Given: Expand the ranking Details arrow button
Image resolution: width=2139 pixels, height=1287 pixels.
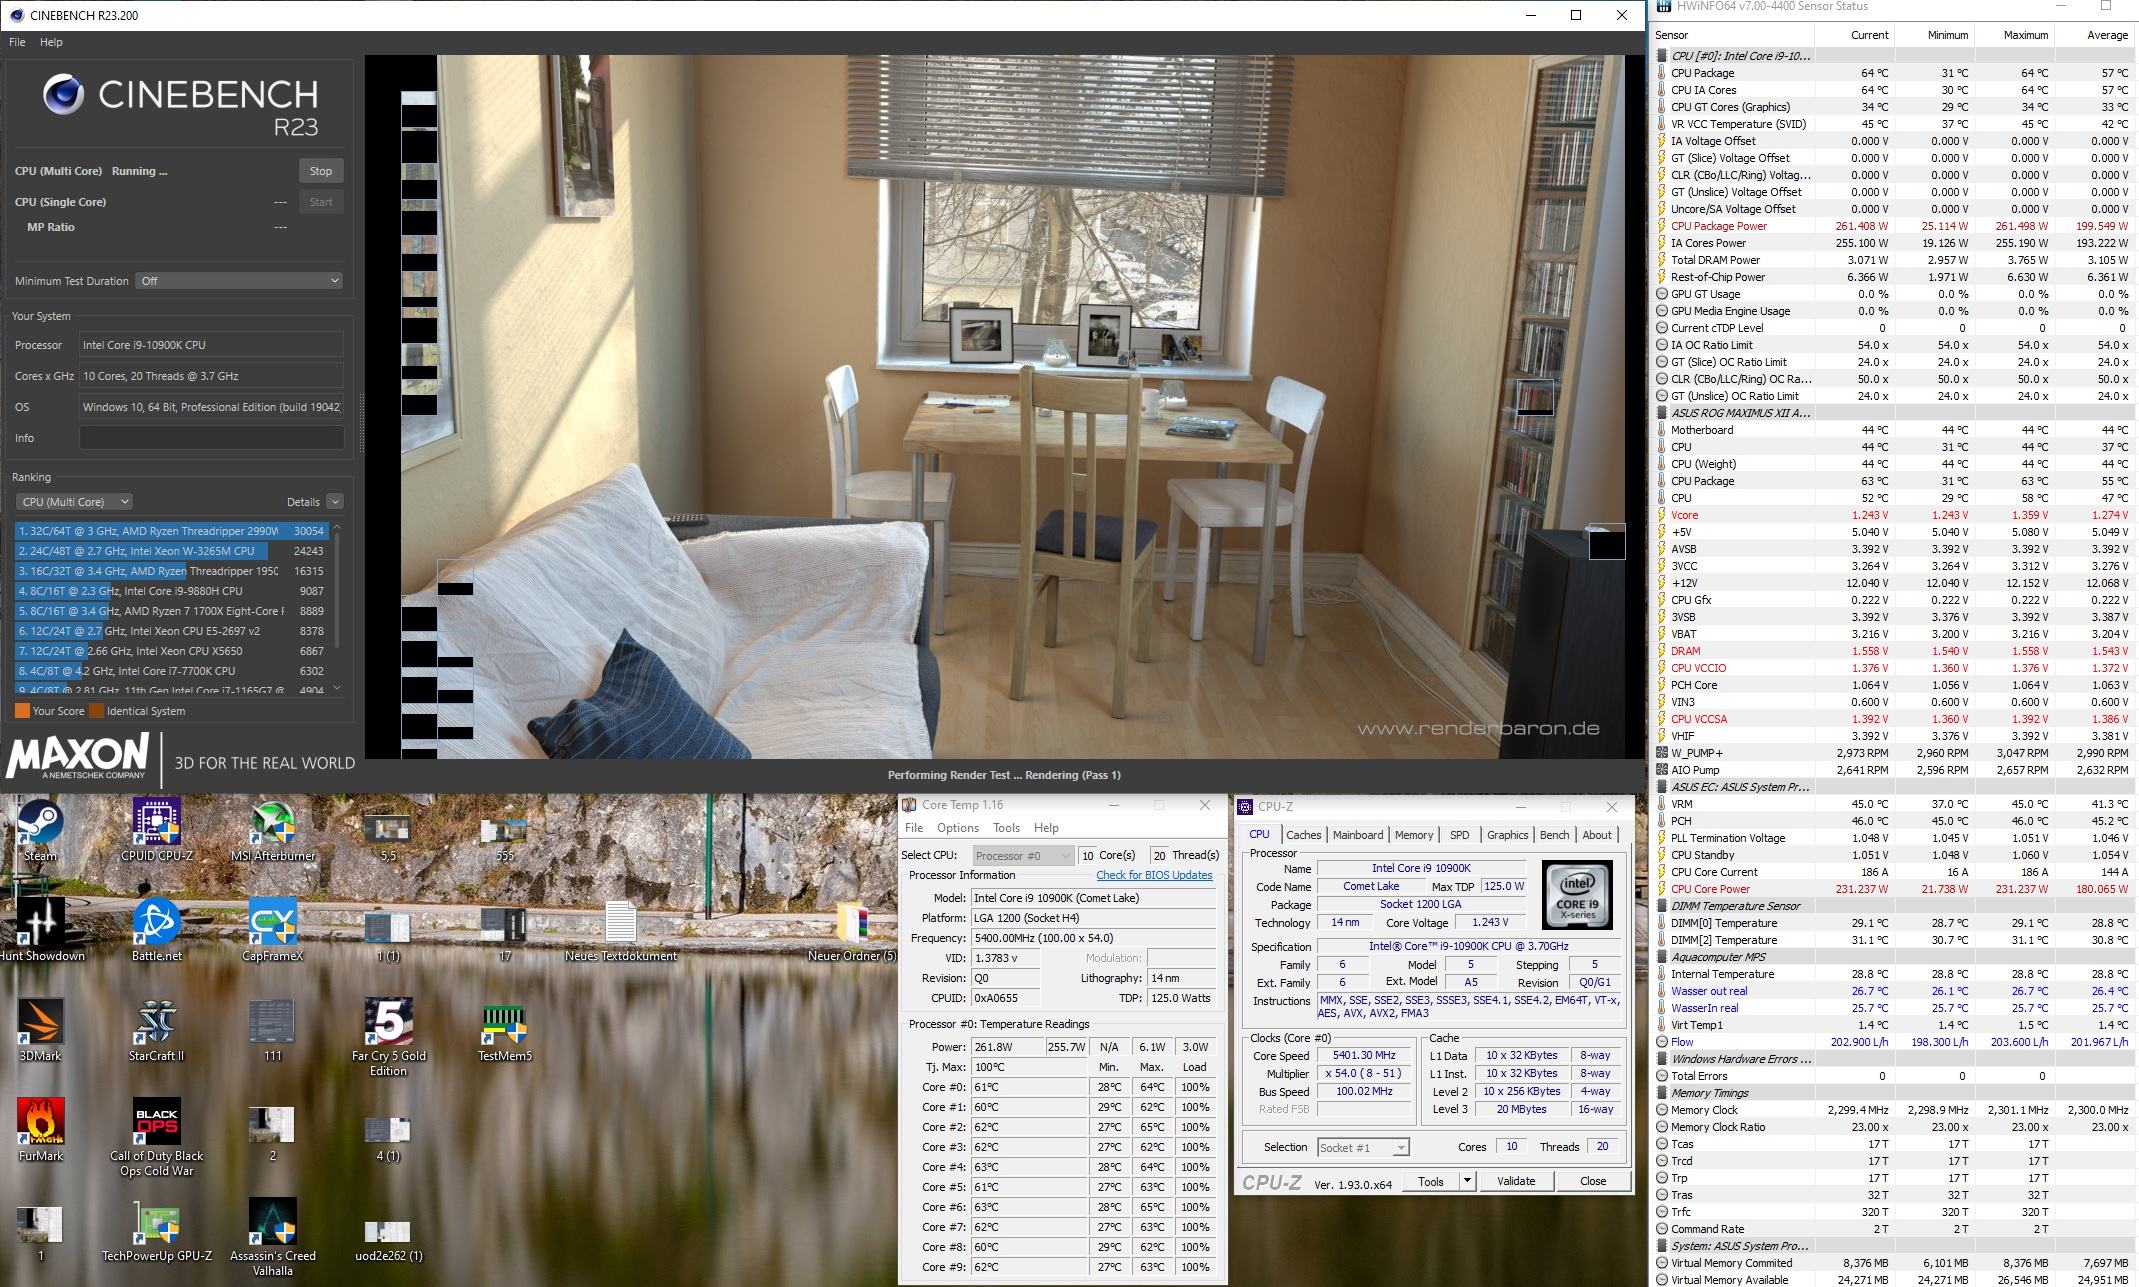Looking at the screenshot, I should point(335,502).
